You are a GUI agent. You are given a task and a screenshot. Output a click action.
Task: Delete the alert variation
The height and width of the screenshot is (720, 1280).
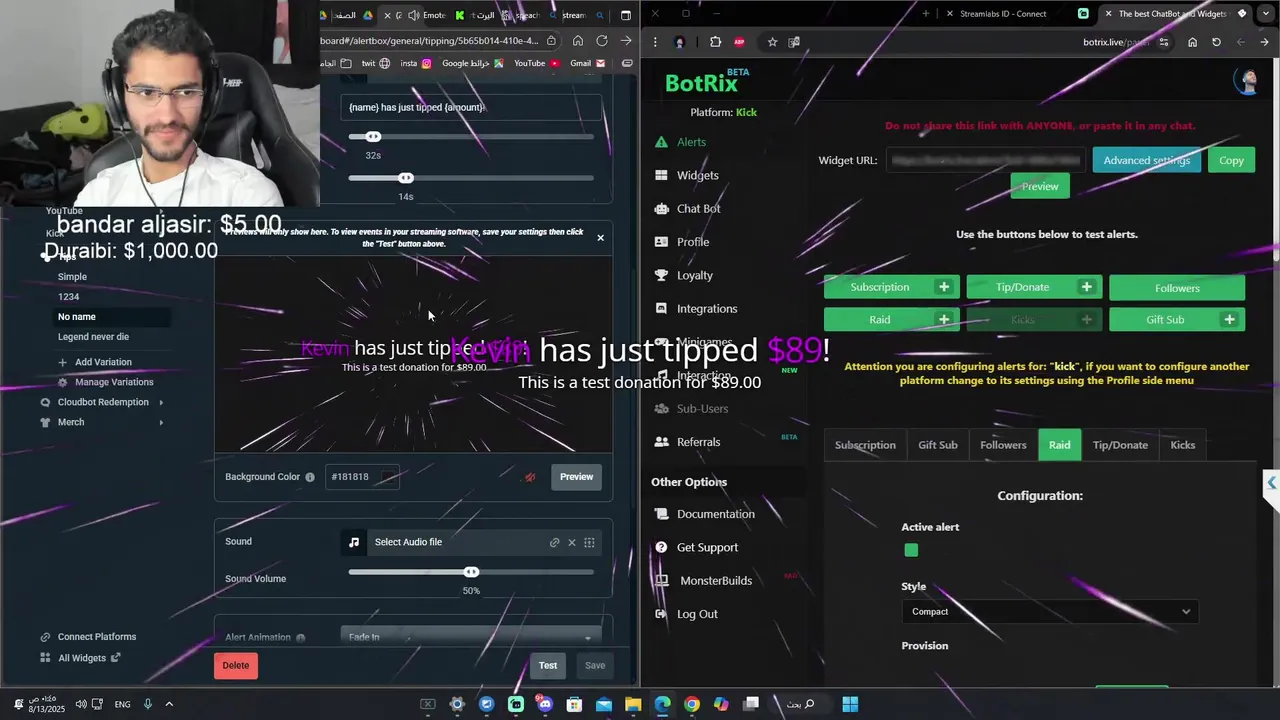click(x=236, y=665)
